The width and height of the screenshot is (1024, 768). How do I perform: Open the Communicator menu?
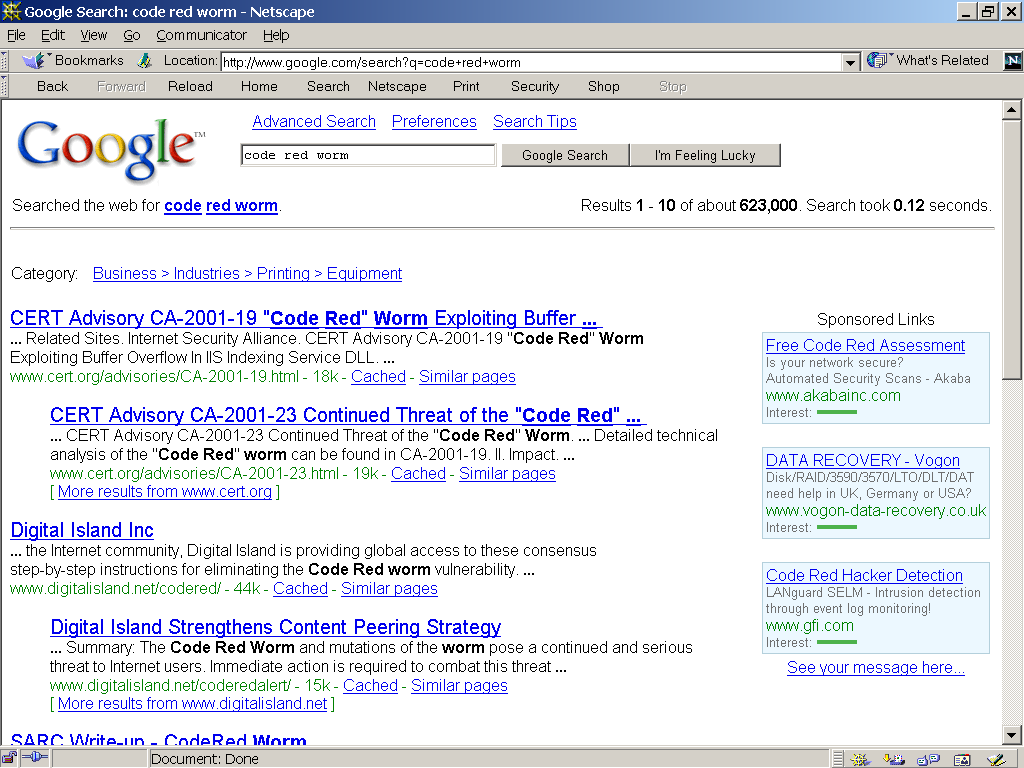201,35
